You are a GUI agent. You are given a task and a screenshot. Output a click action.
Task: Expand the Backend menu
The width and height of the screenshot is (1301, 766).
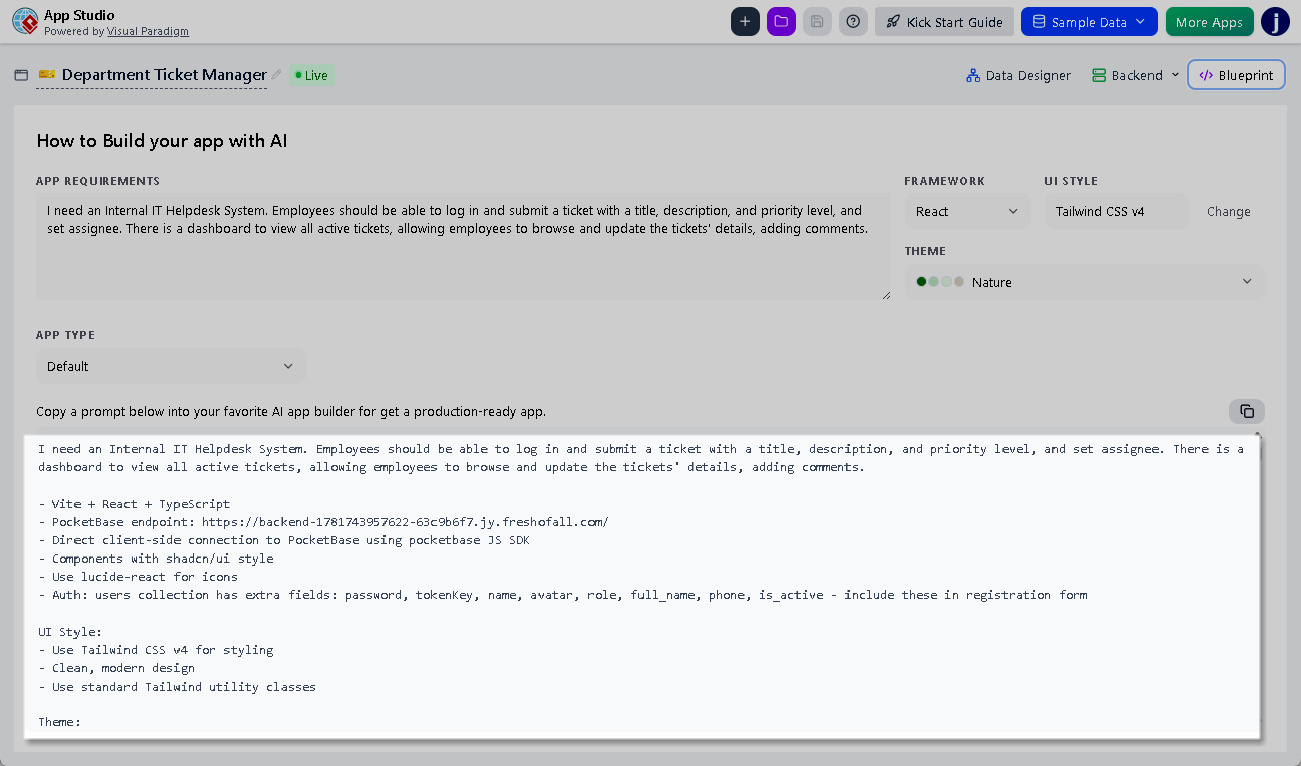(x=1135, y=75)
